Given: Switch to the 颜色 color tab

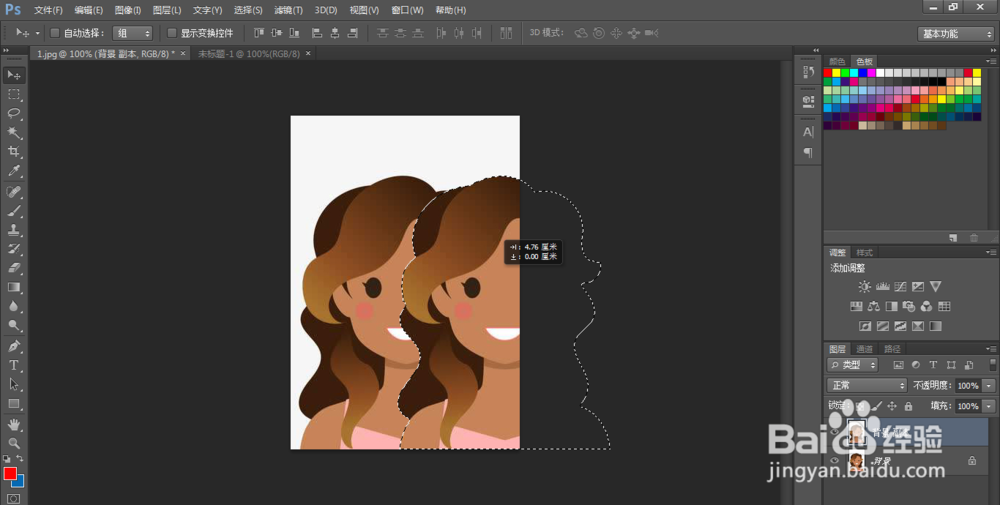Looking at the screenshot, I should (837, 61).
